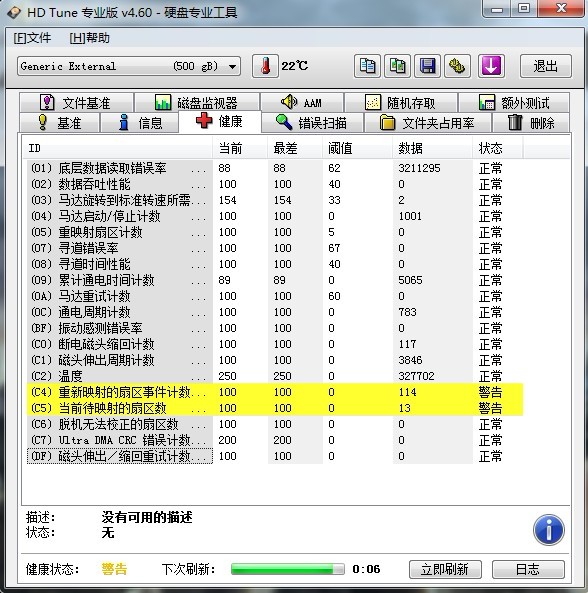This screenshot has height=593, width=588.
Task: Select the (03) 马达旋转到标准转速所需 row
Action: click(x=275, y=200)
